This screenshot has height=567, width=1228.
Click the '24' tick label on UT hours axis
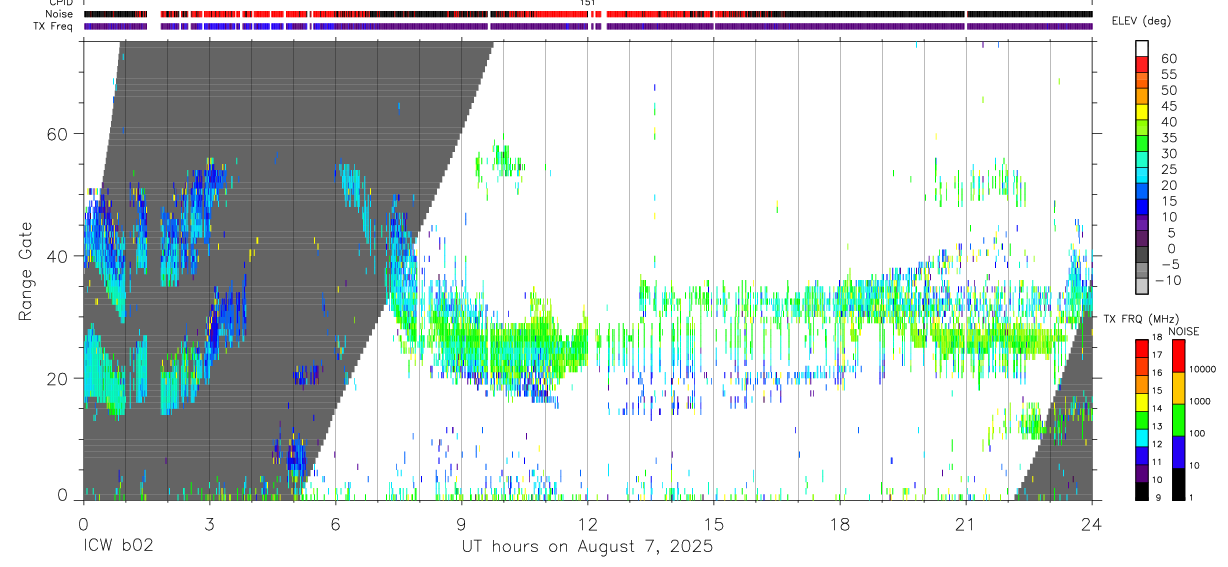coord(1091,524)
